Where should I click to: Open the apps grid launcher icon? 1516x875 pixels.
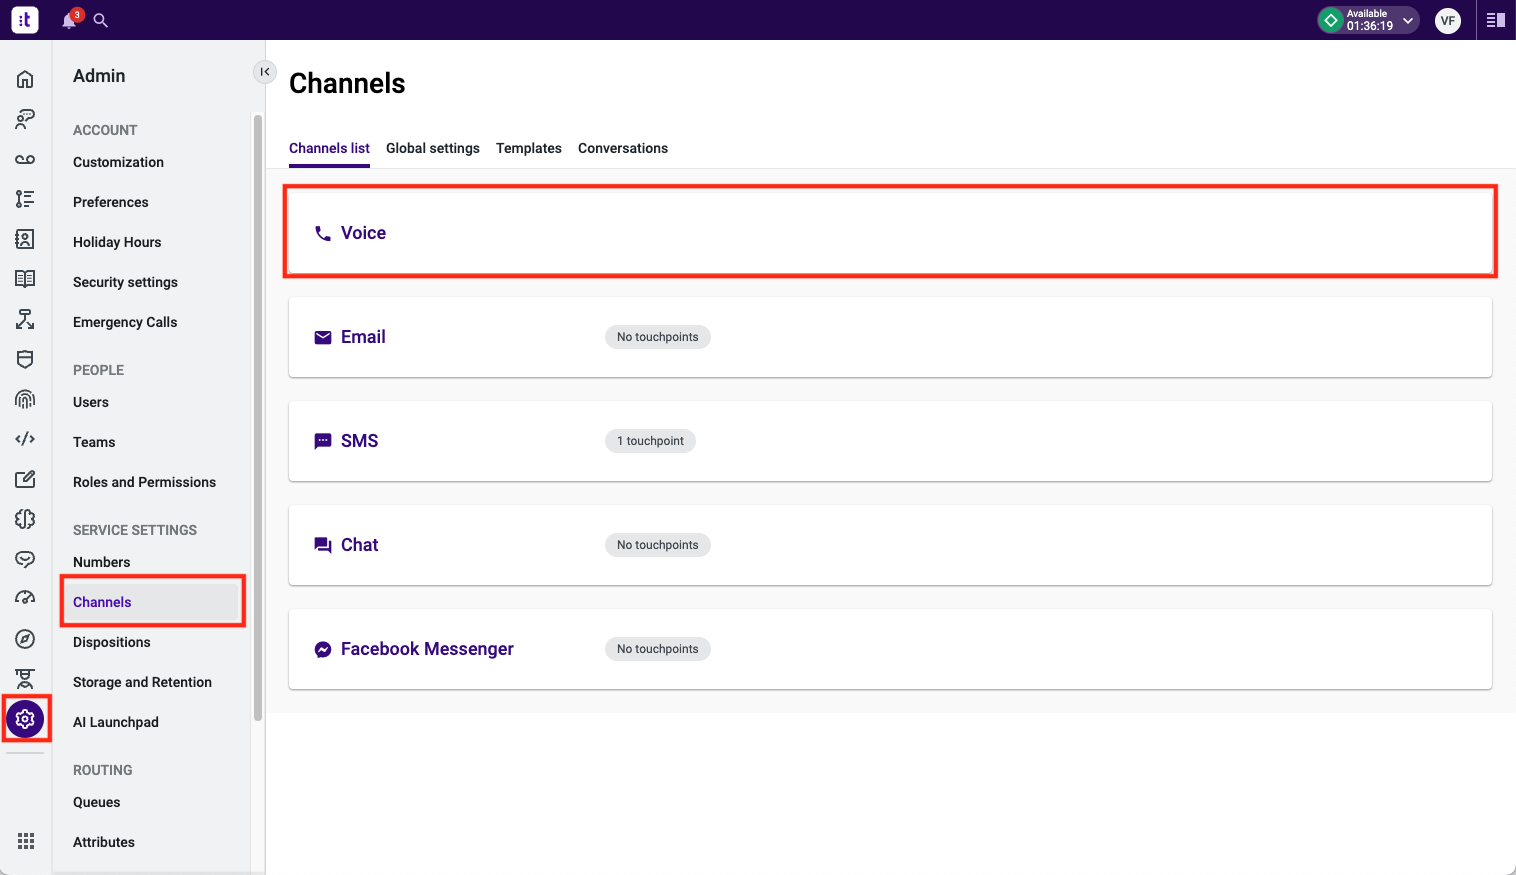[26, 841]
